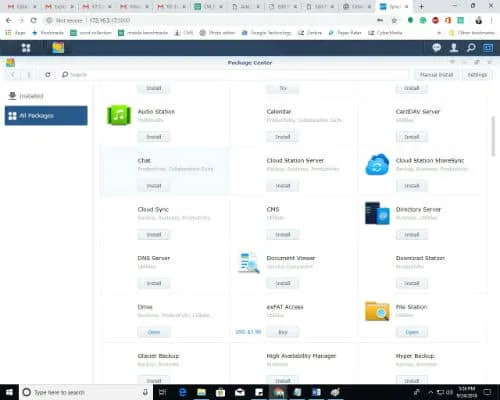The width and height of the screenshot is (500, 400).
Task: Click Manual Install button
Action: click(x=436, y=75)
